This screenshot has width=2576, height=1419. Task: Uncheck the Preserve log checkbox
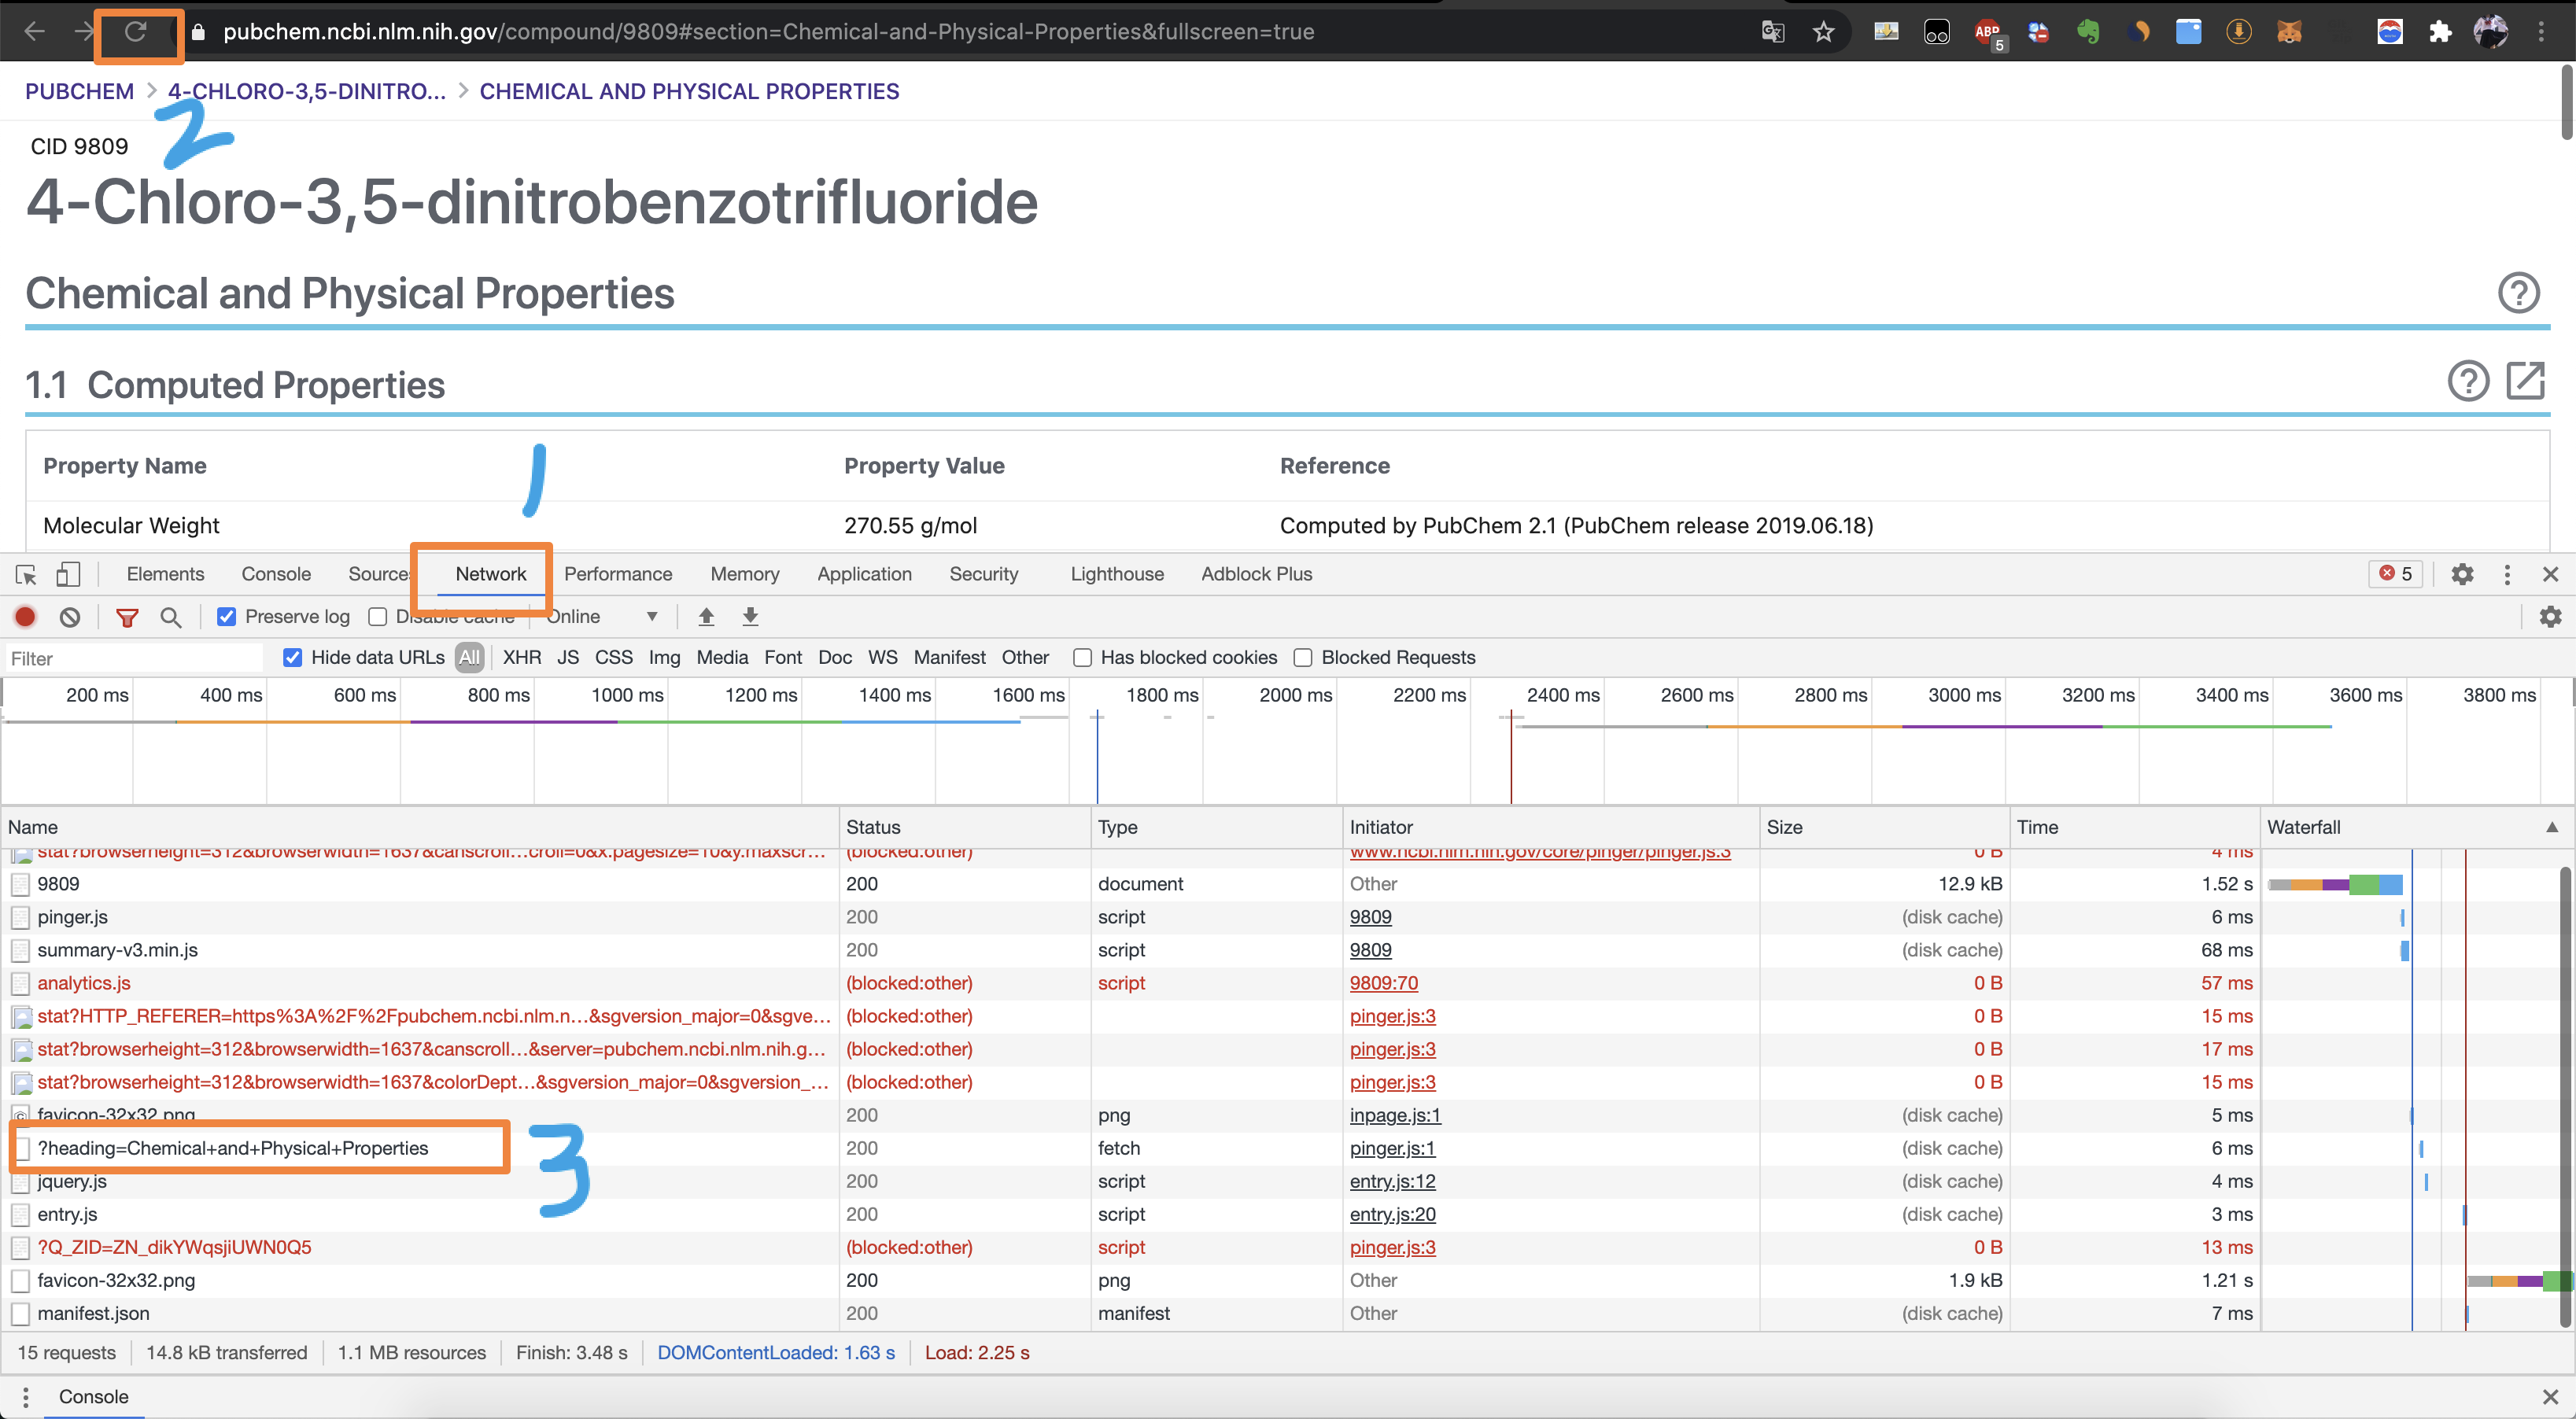pos(226,617)
